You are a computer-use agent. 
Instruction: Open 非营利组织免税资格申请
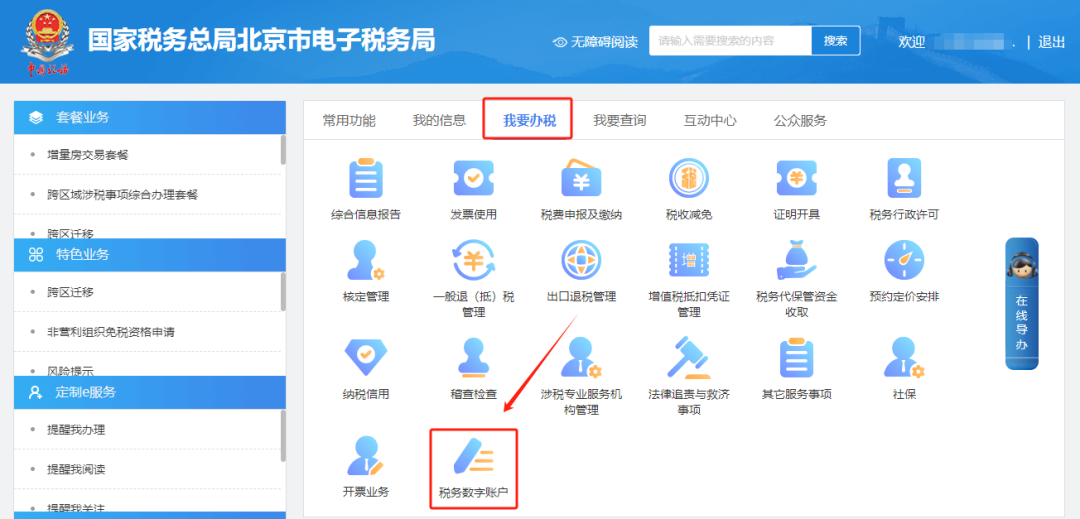click(x=111, y=332)
